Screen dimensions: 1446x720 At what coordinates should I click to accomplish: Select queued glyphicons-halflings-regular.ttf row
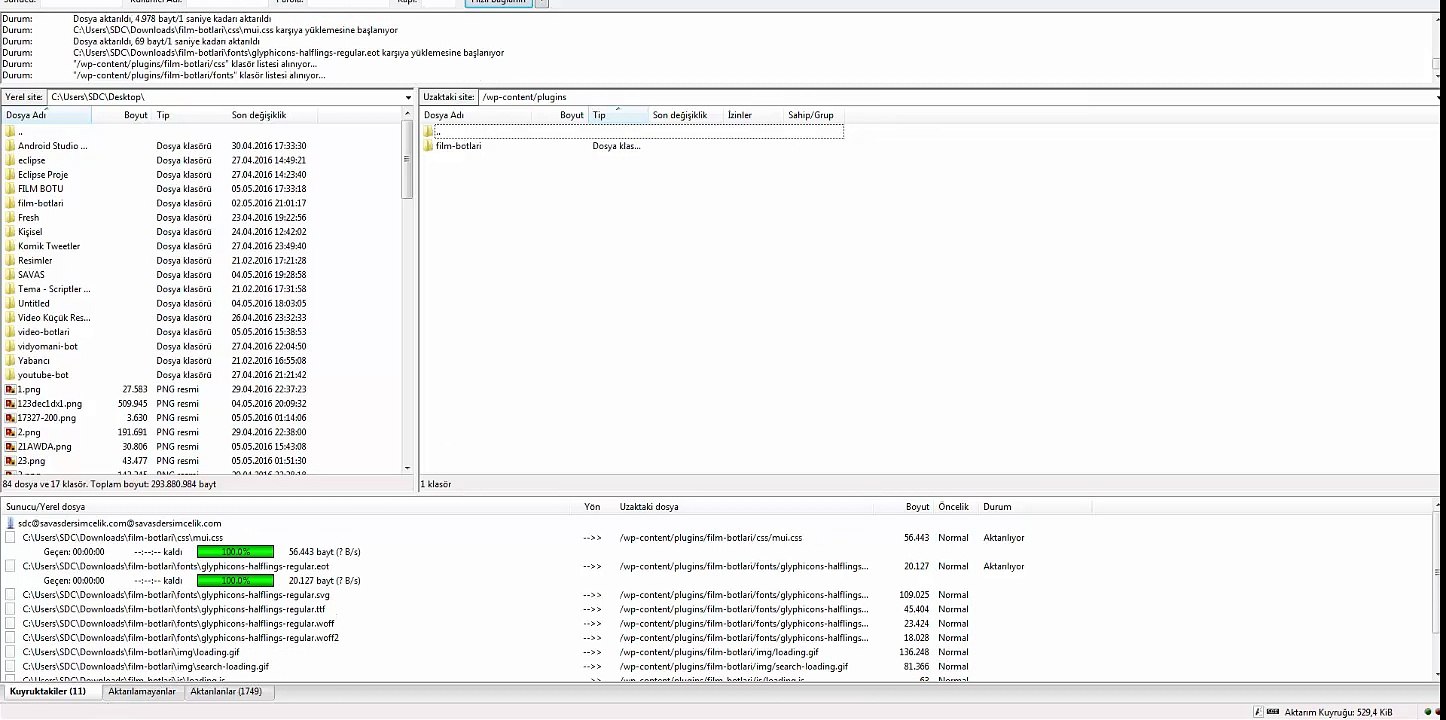point(545,609)
